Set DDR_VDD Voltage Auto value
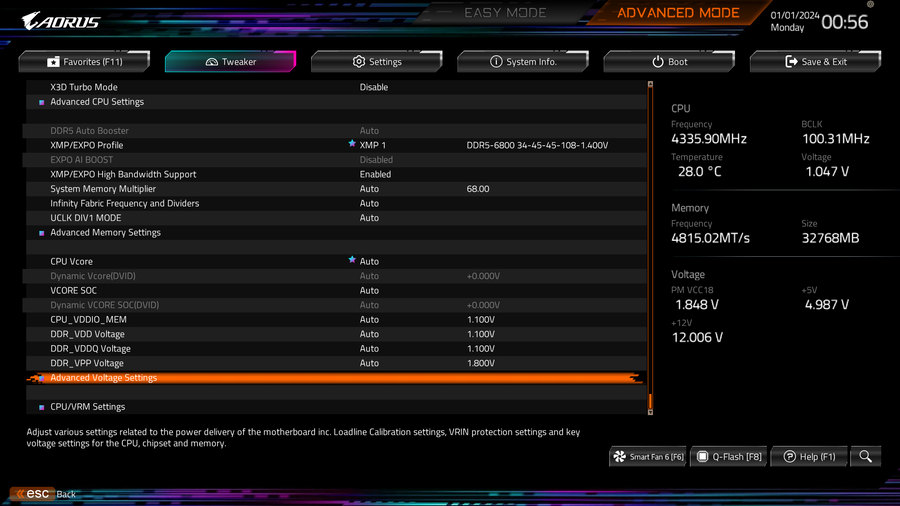900x506 pixels. [x=369, y=334]
